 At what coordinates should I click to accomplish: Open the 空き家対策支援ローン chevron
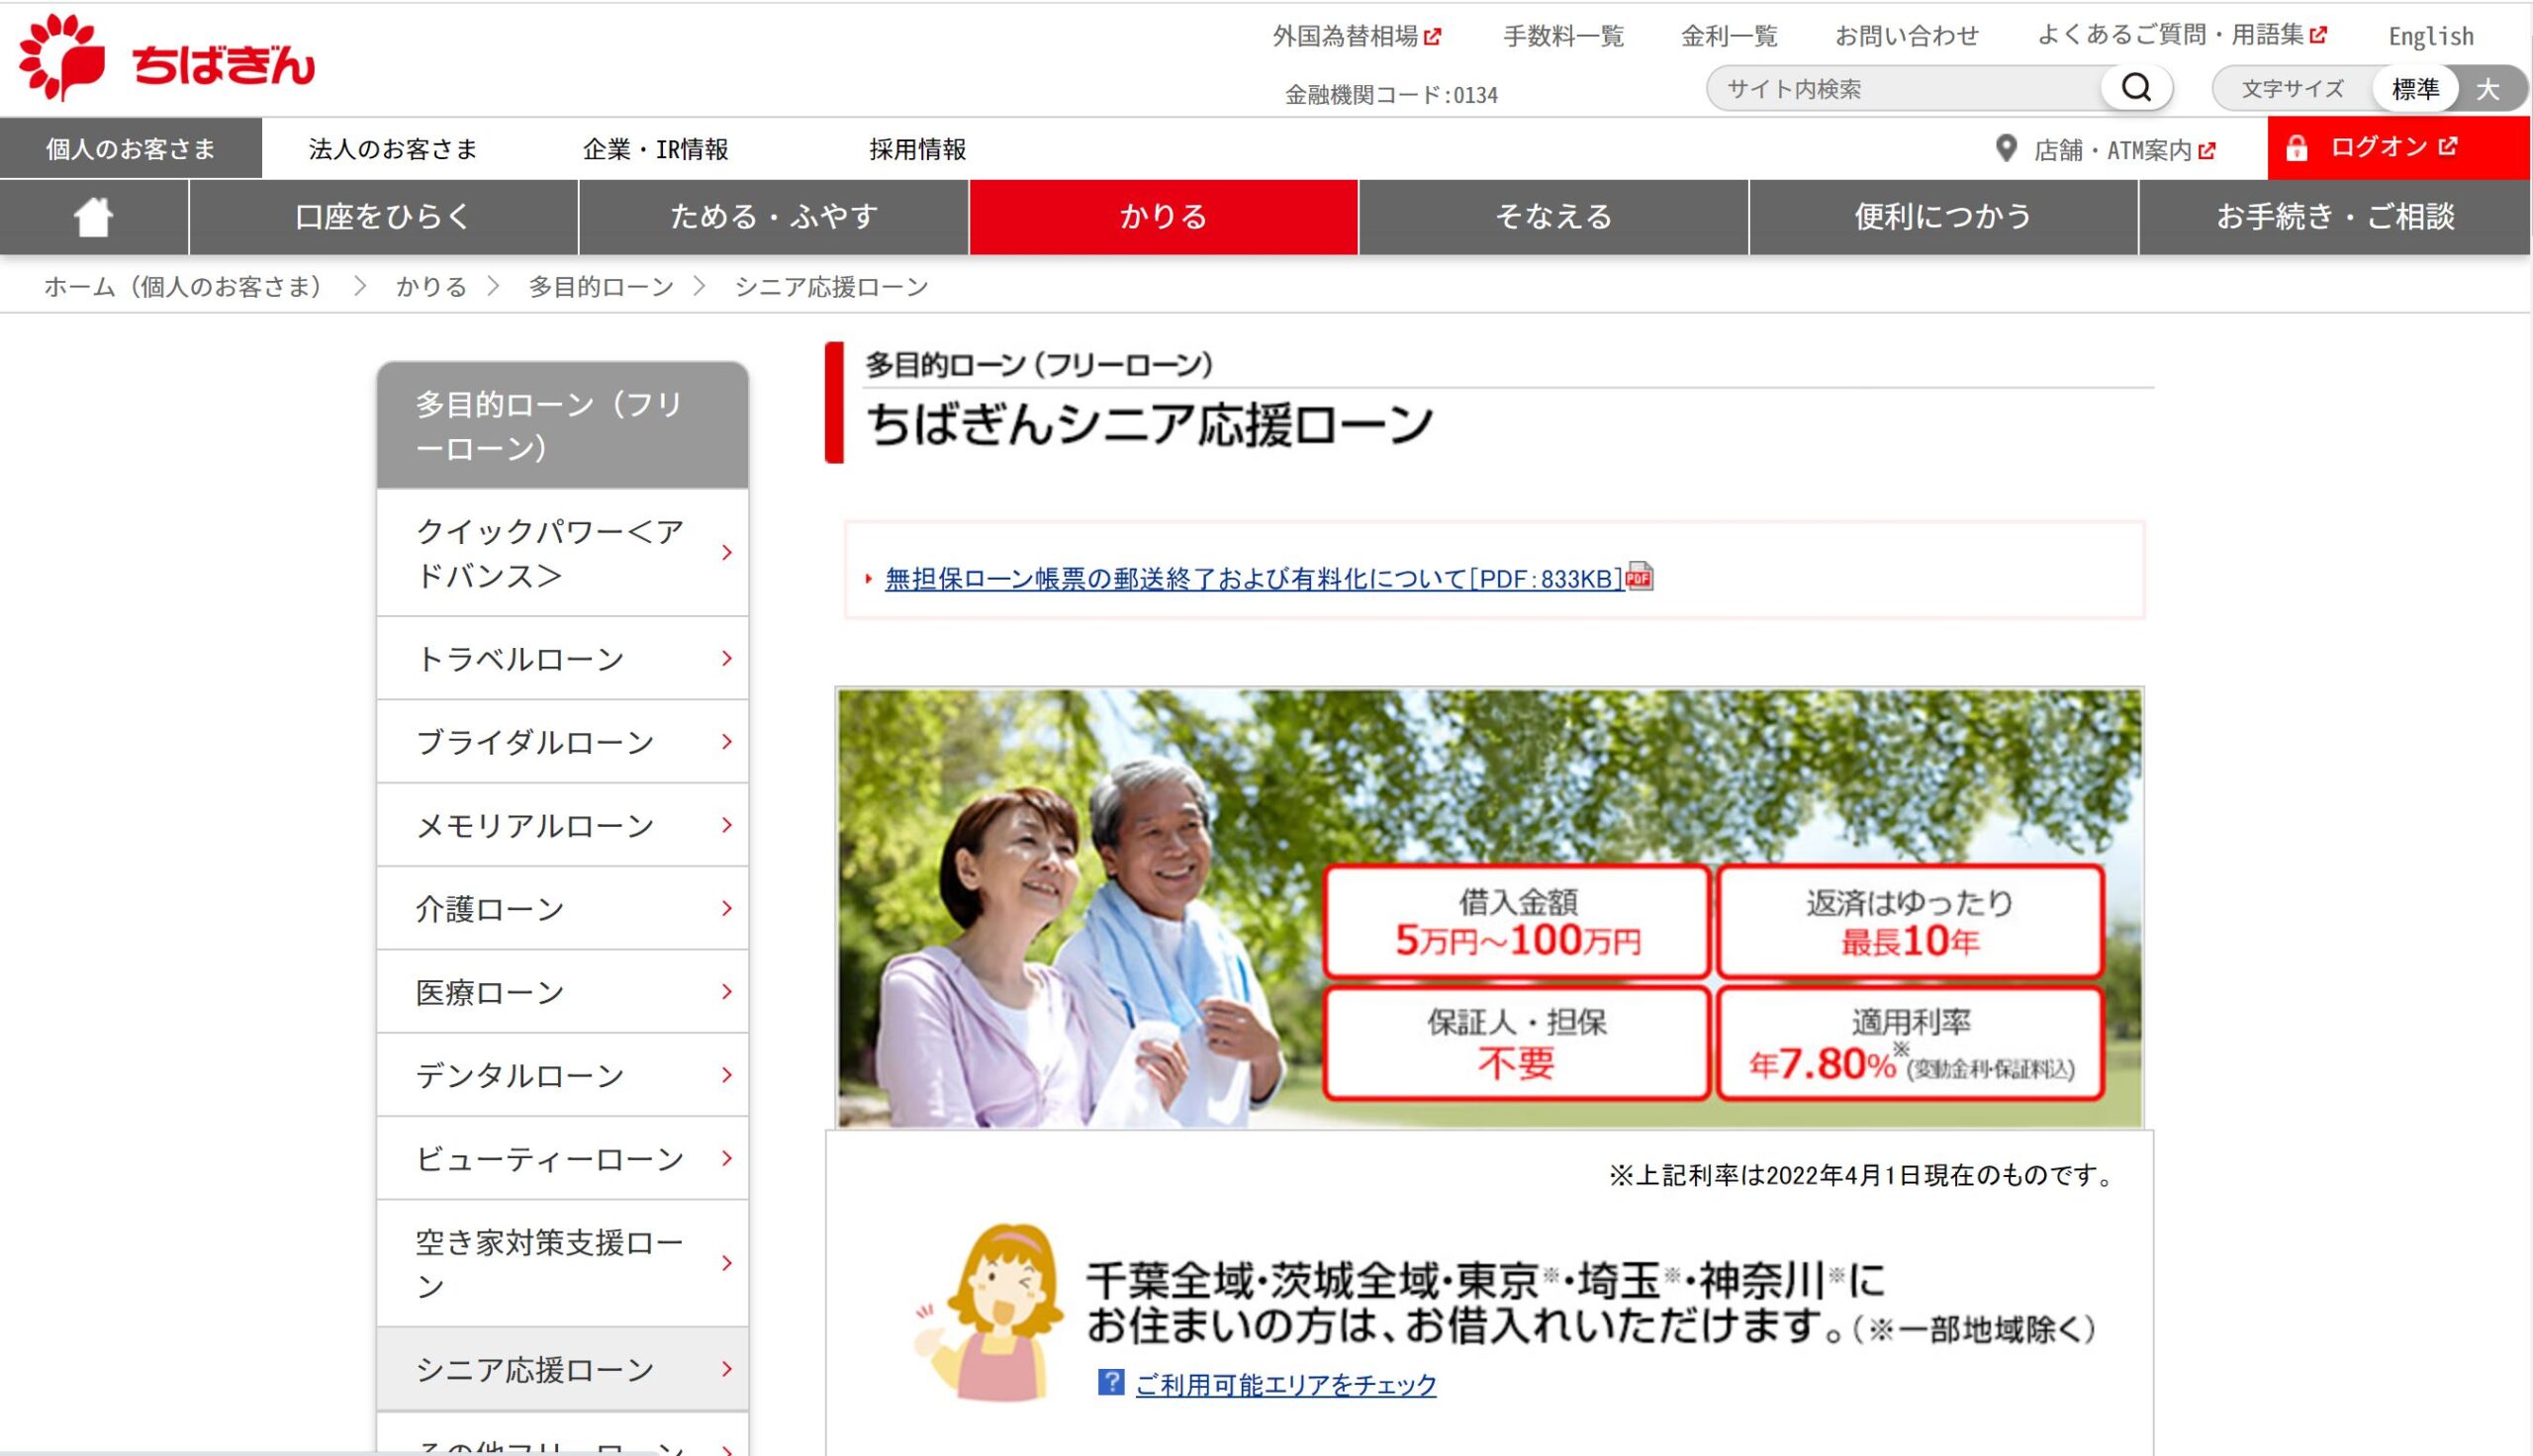tap(727, 1263)
